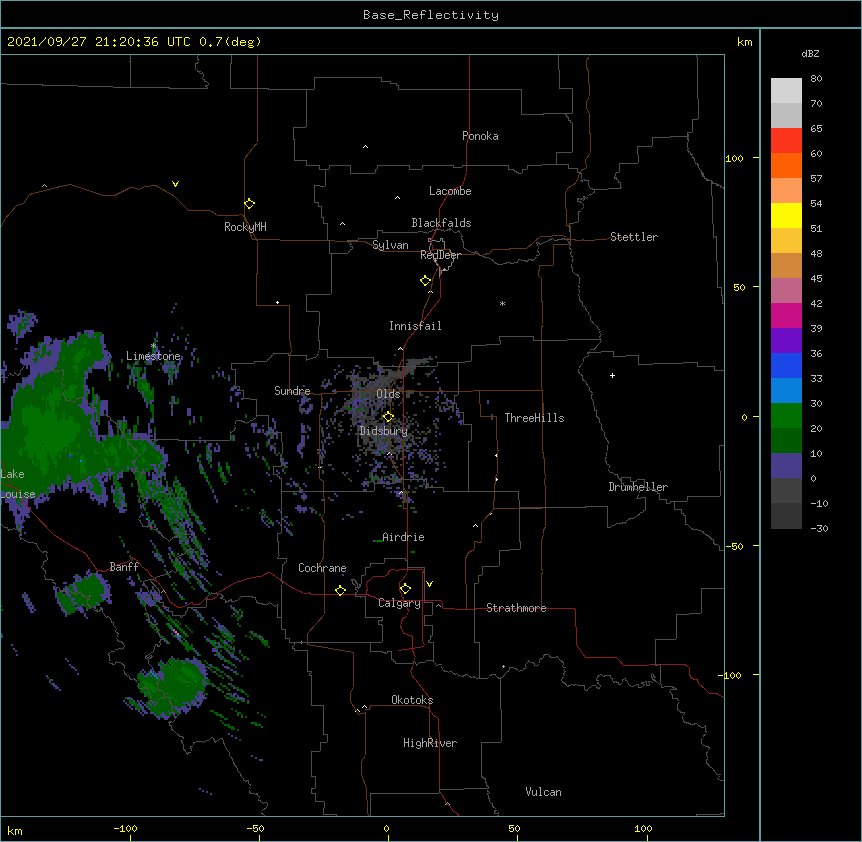Image resolution: width=862 pixels, height=842 pixels.
Task: Click the dBZ legend heading
Action: click(810, 54)
